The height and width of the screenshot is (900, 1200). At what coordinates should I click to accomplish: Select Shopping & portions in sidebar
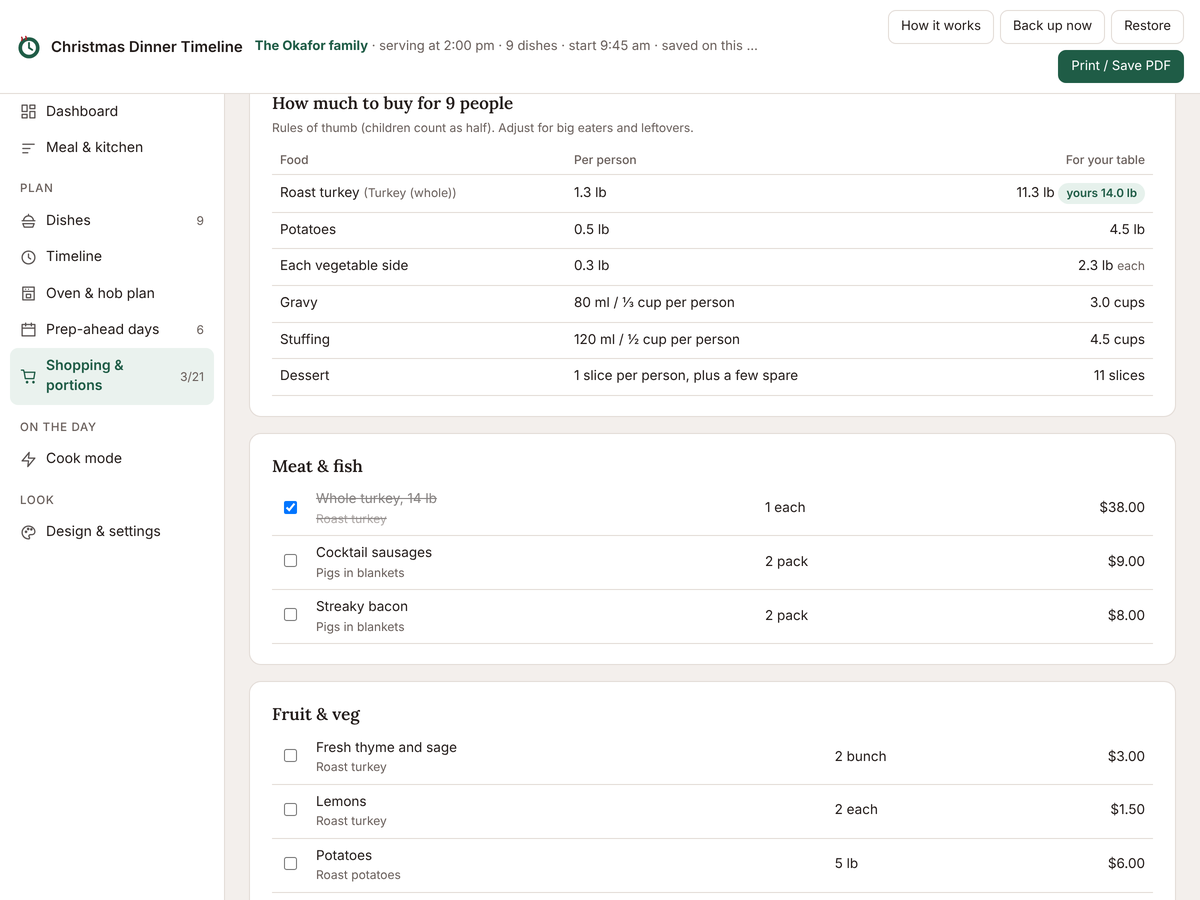tap(112, 376)
